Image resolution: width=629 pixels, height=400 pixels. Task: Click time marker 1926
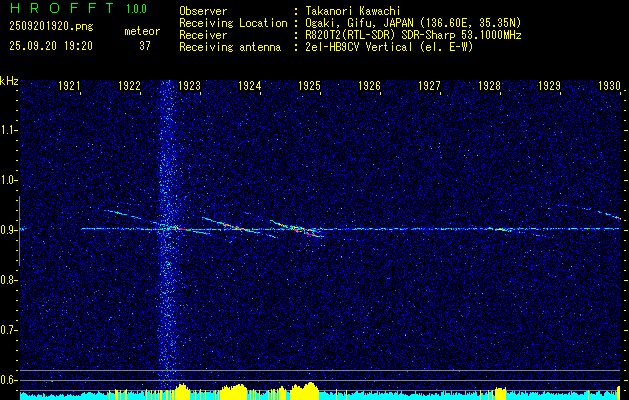pos(369,85)
